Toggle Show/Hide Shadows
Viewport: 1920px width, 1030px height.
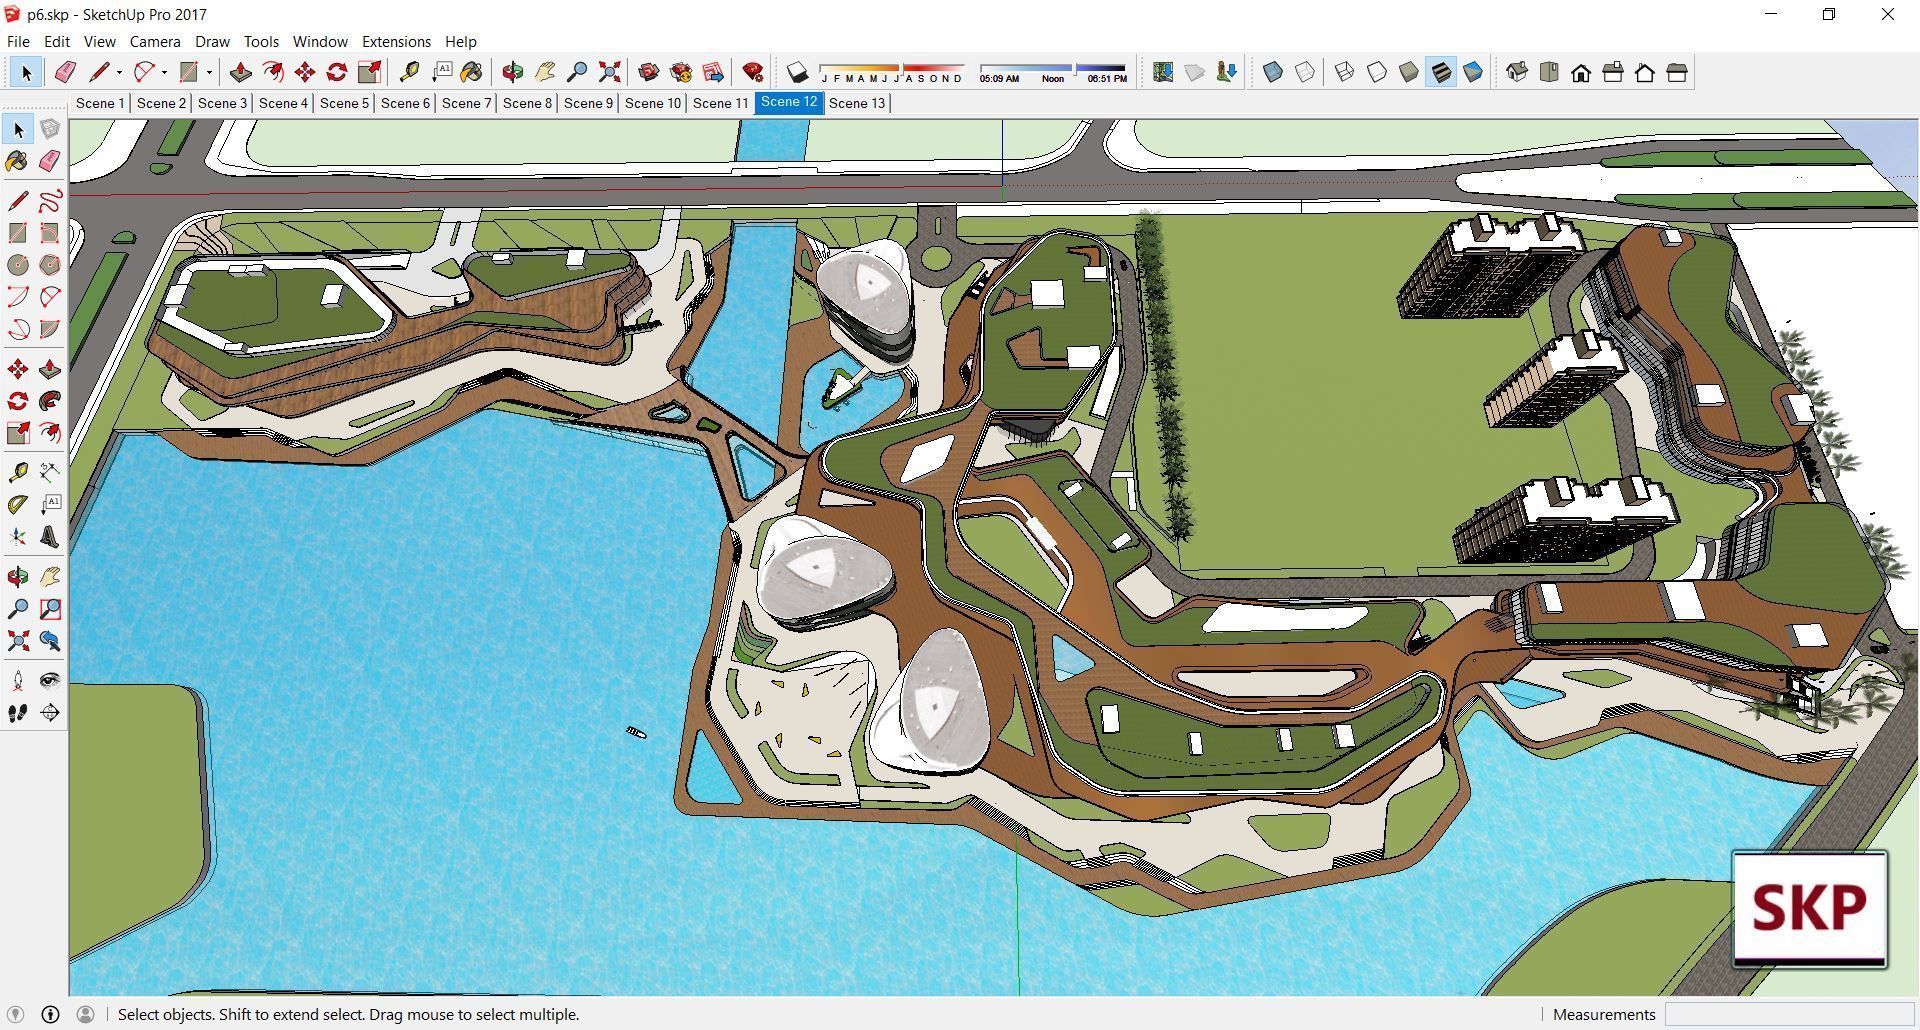pyautogui.click(x=797, y=72)
